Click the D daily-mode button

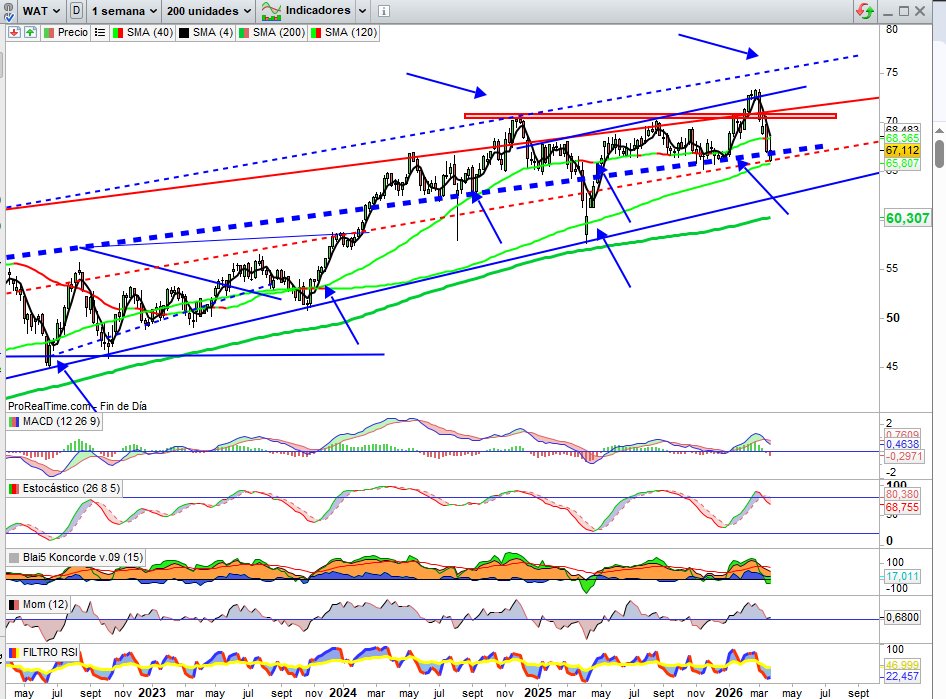[x=76, y=11]
